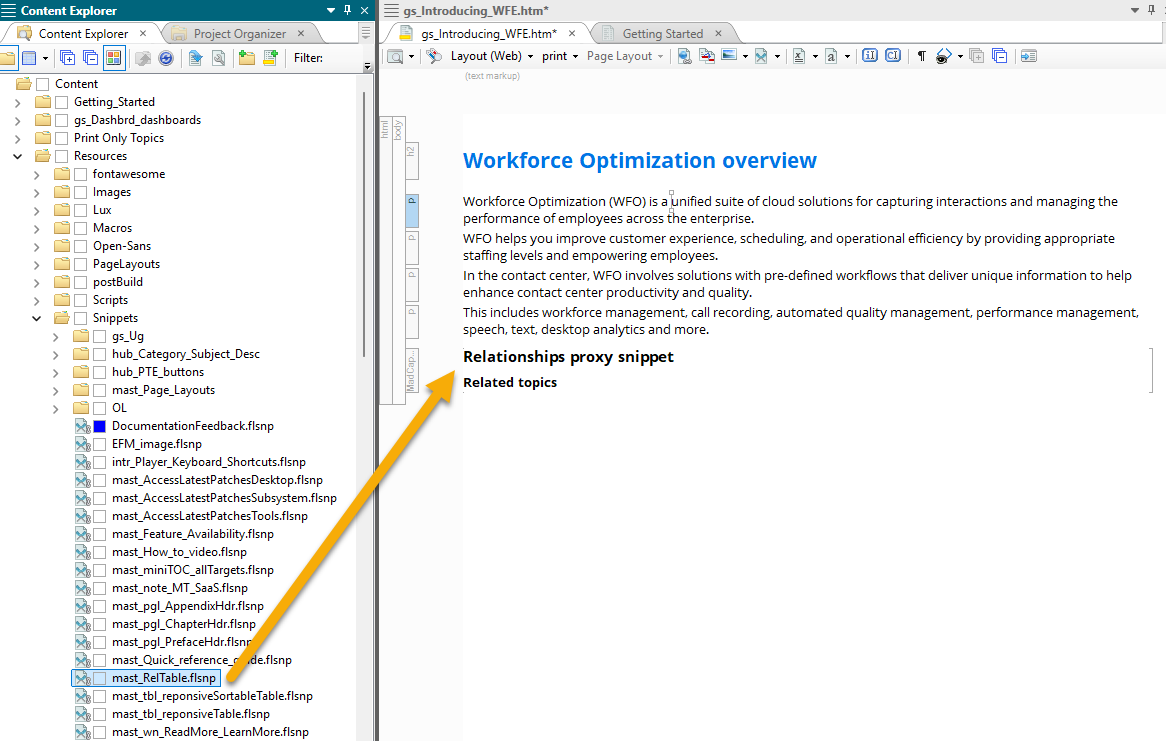Click the Expand All icon in Content Explorer
Screen dimensions: 1166x741
(68, 58)
